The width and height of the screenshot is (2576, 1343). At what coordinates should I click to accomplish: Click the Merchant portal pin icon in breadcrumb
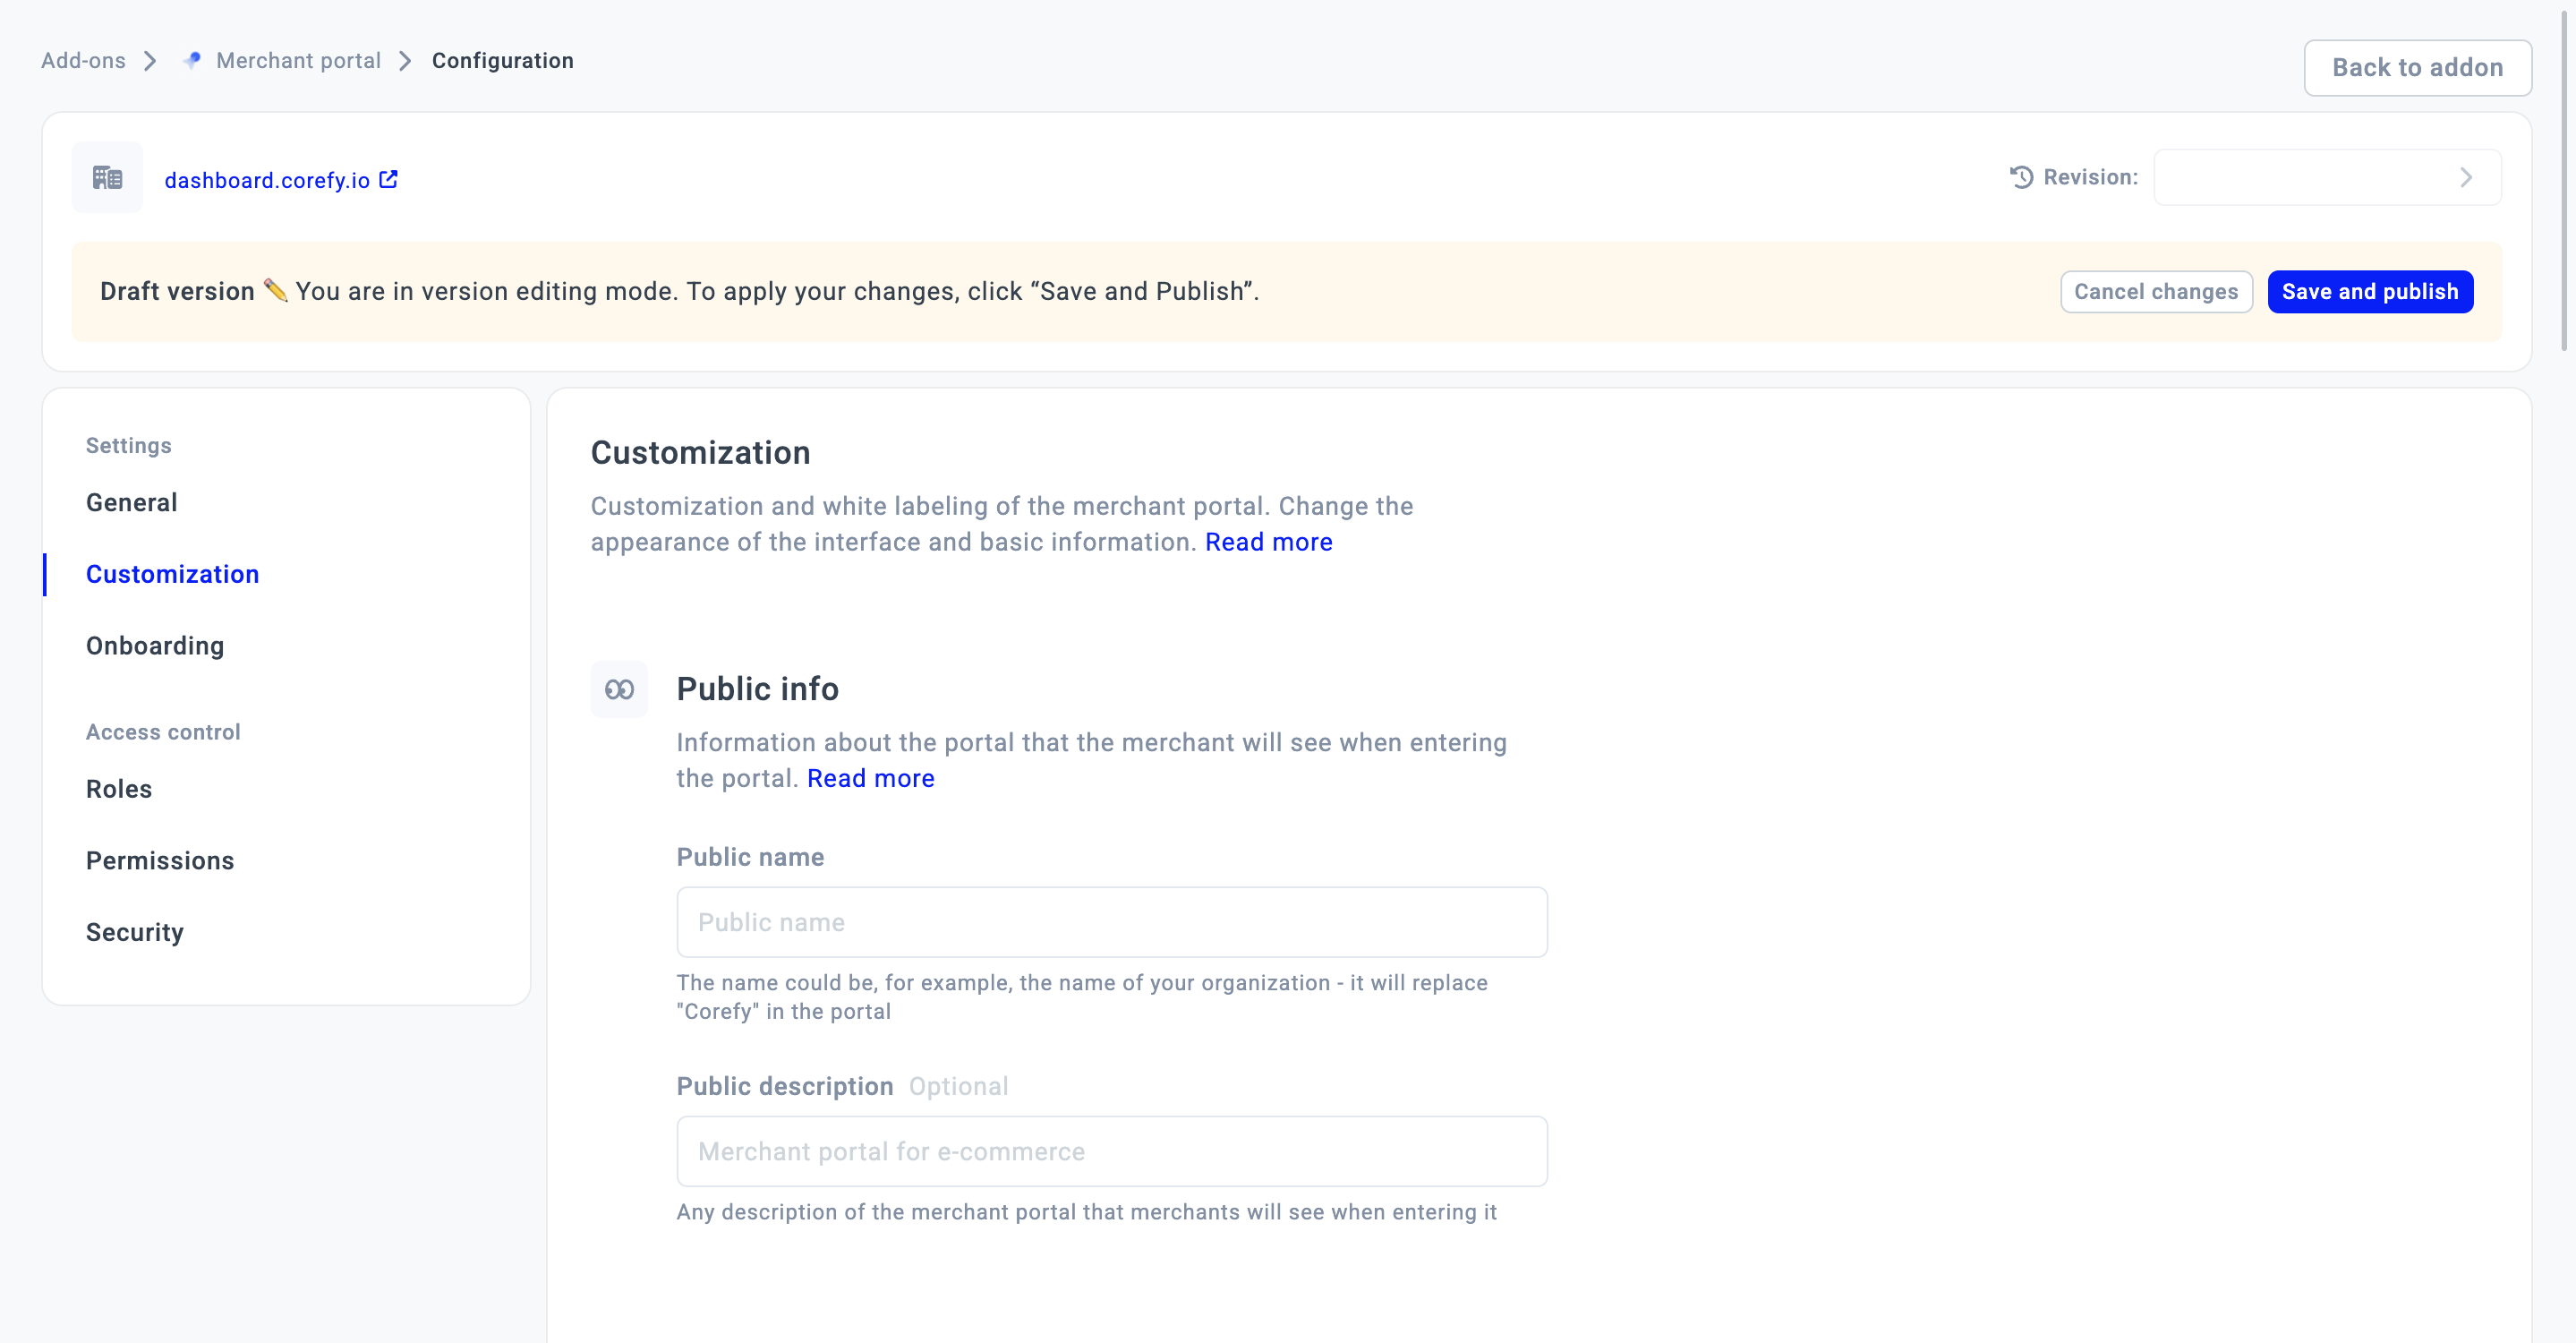click(193, 60)
